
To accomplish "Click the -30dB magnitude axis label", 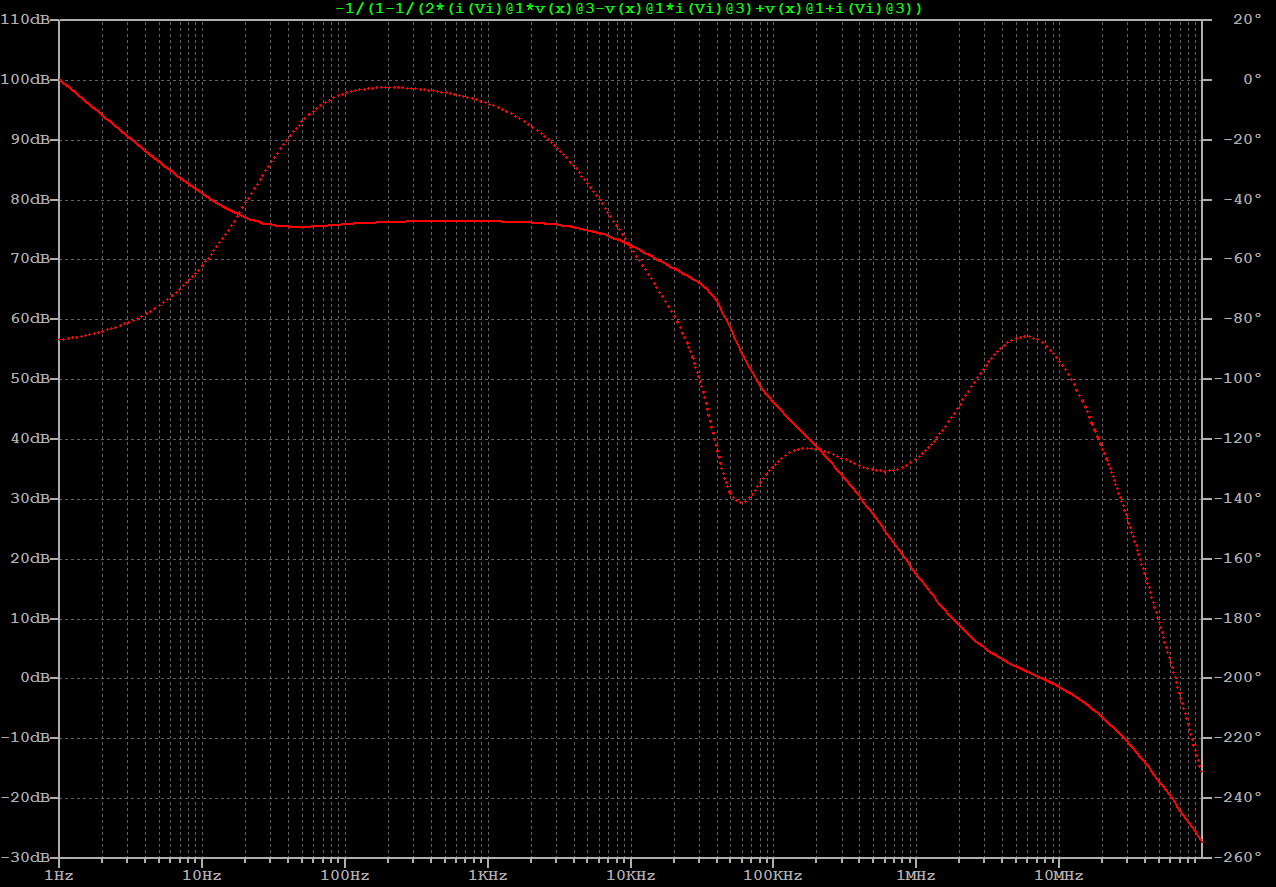I will click(25, 858).
